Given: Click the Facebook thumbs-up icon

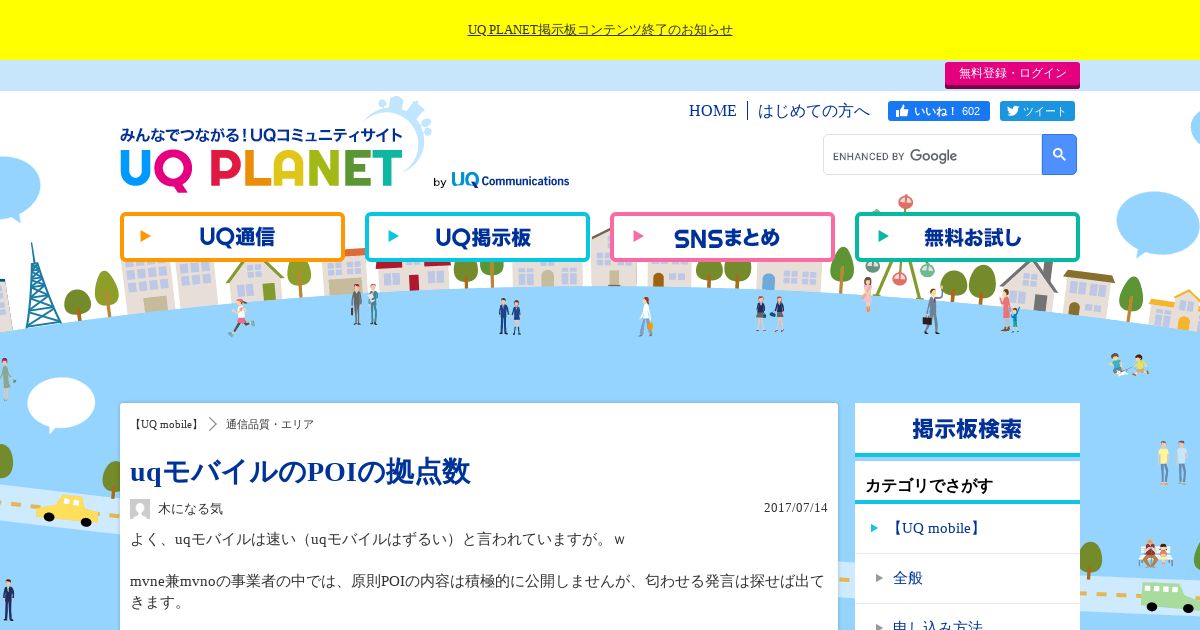Looking at the screenshot, I should point(902,111).
